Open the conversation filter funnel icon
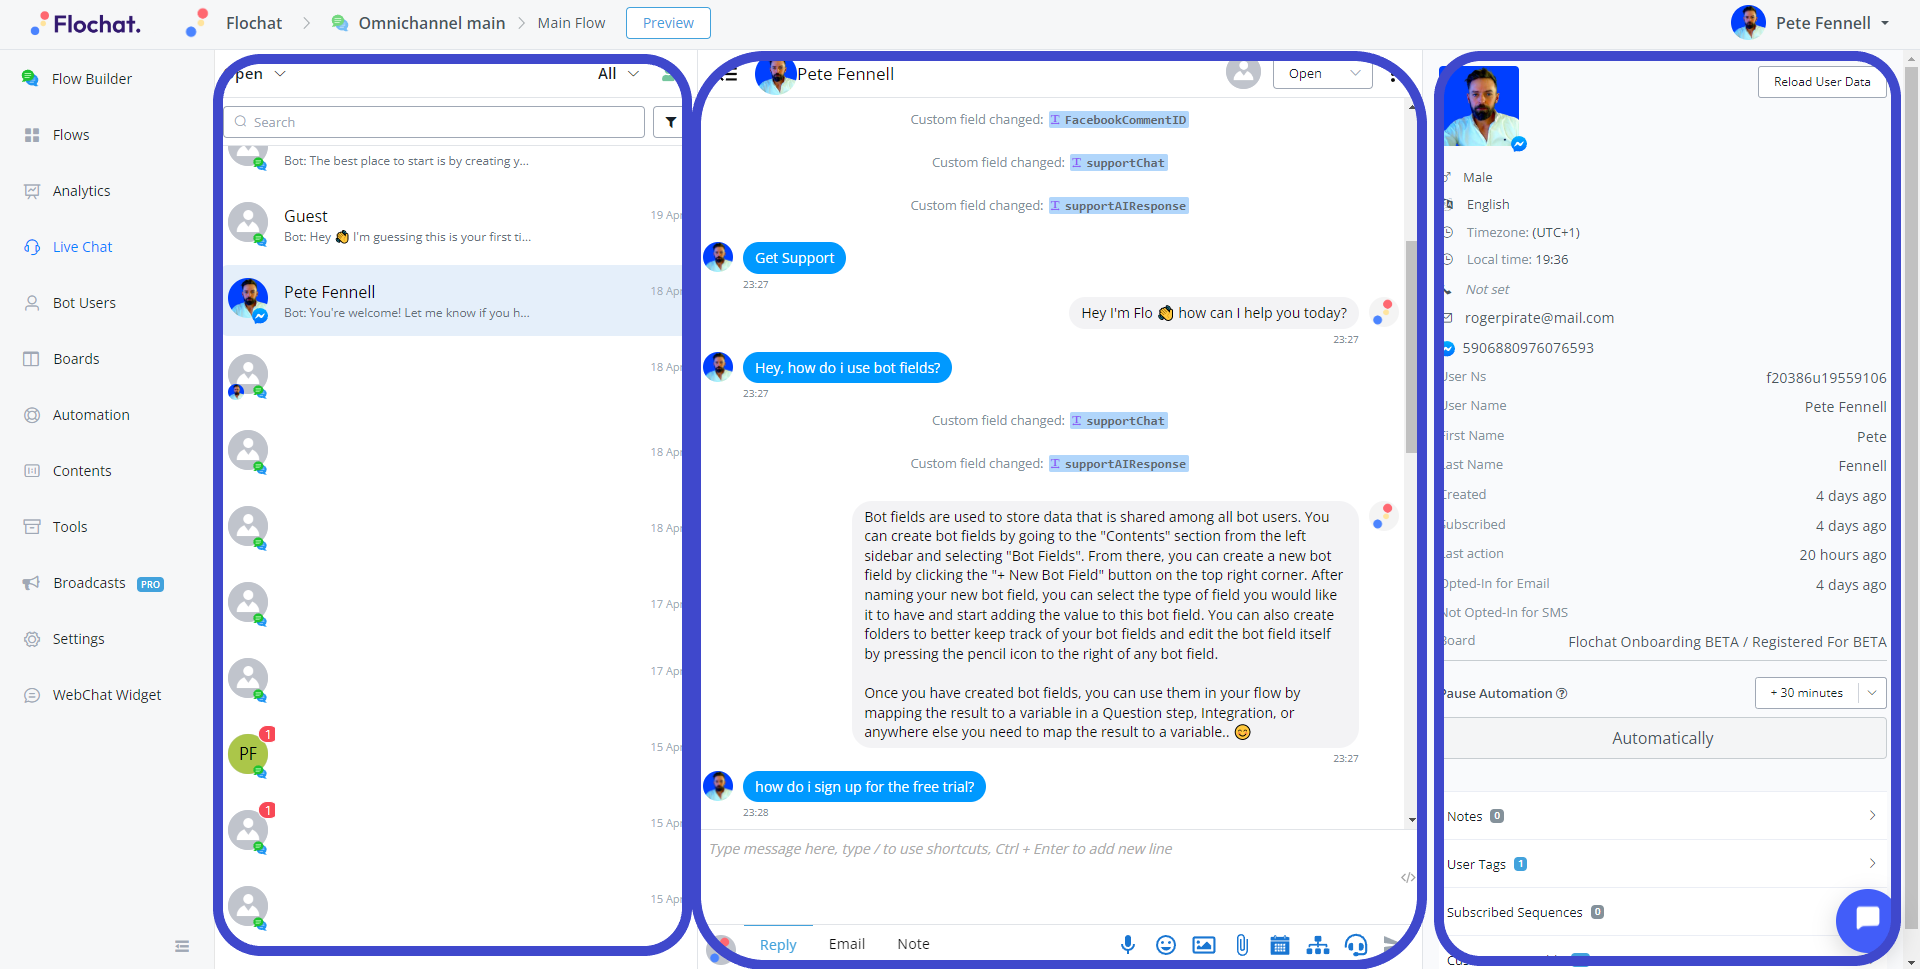This screenshot has height=969, width=1920. pyautogui.click(x=668, y=122)
